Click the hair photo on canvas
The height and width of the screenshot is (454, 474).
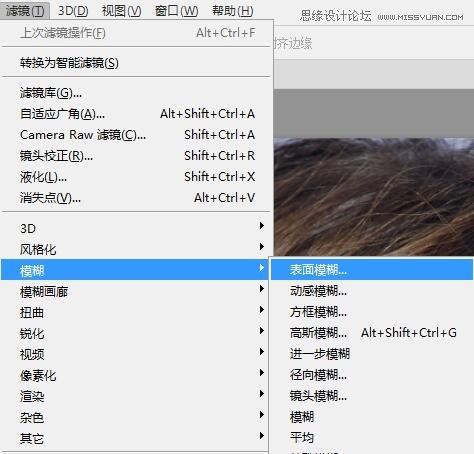(374, 197)
